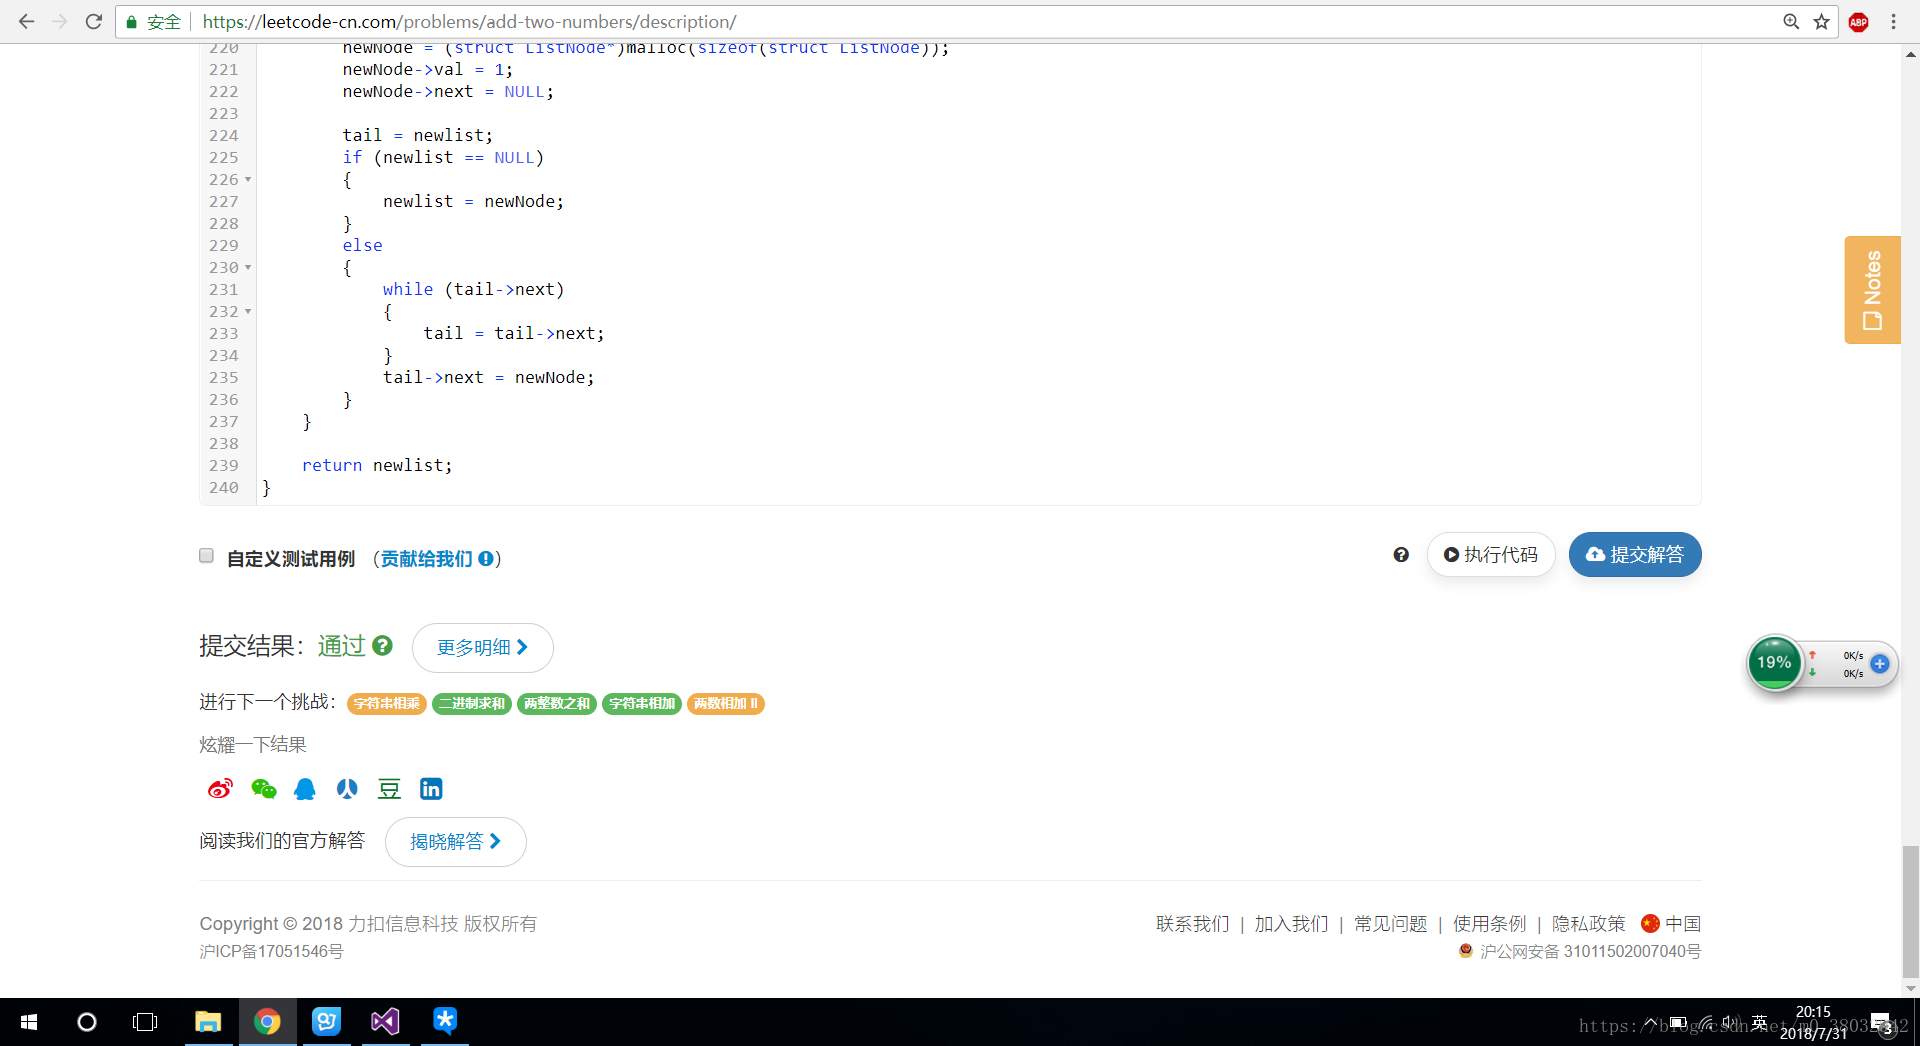Open the volume control tray icon
Screen dimensions: 1920x1046
coord(1732,1022)
